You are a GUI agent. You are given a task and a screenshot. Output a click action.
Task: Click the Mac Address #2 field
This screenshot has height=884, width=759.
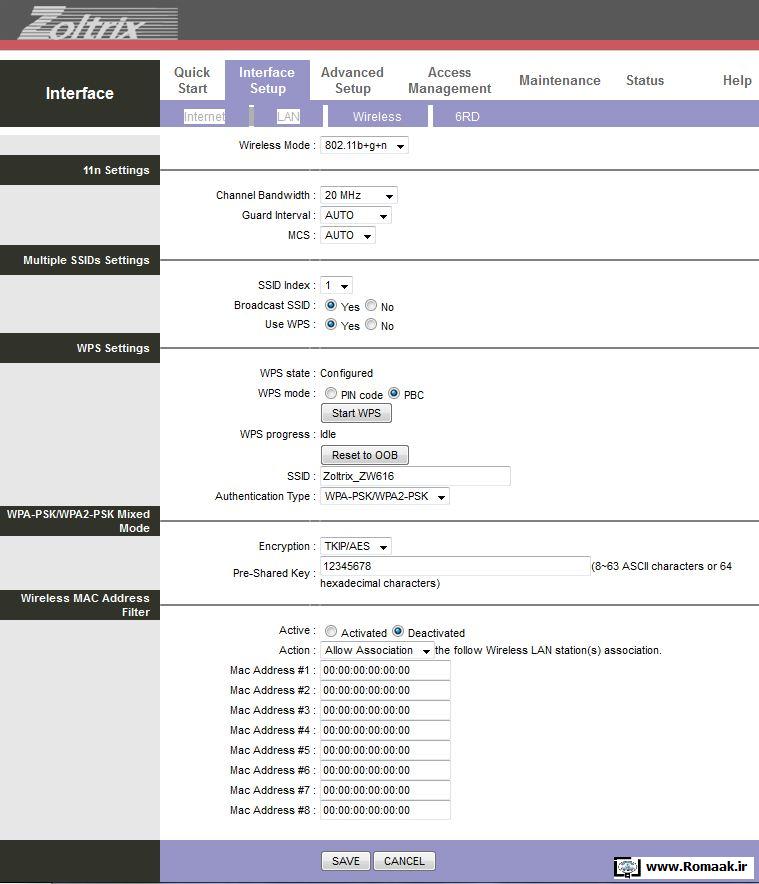pyautogui.click(x=385, y=690)
